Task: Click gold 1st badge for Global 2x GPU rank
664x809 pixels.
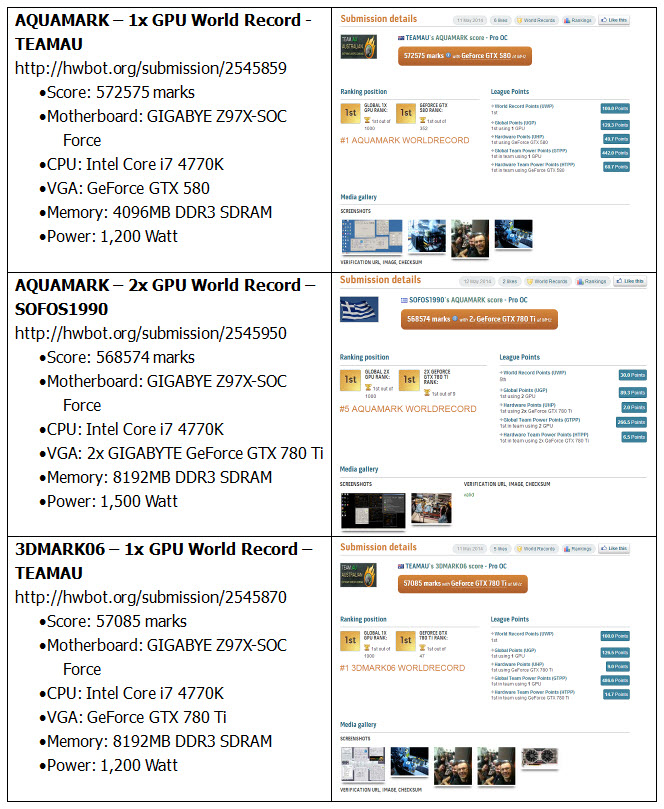Action: 350,380
